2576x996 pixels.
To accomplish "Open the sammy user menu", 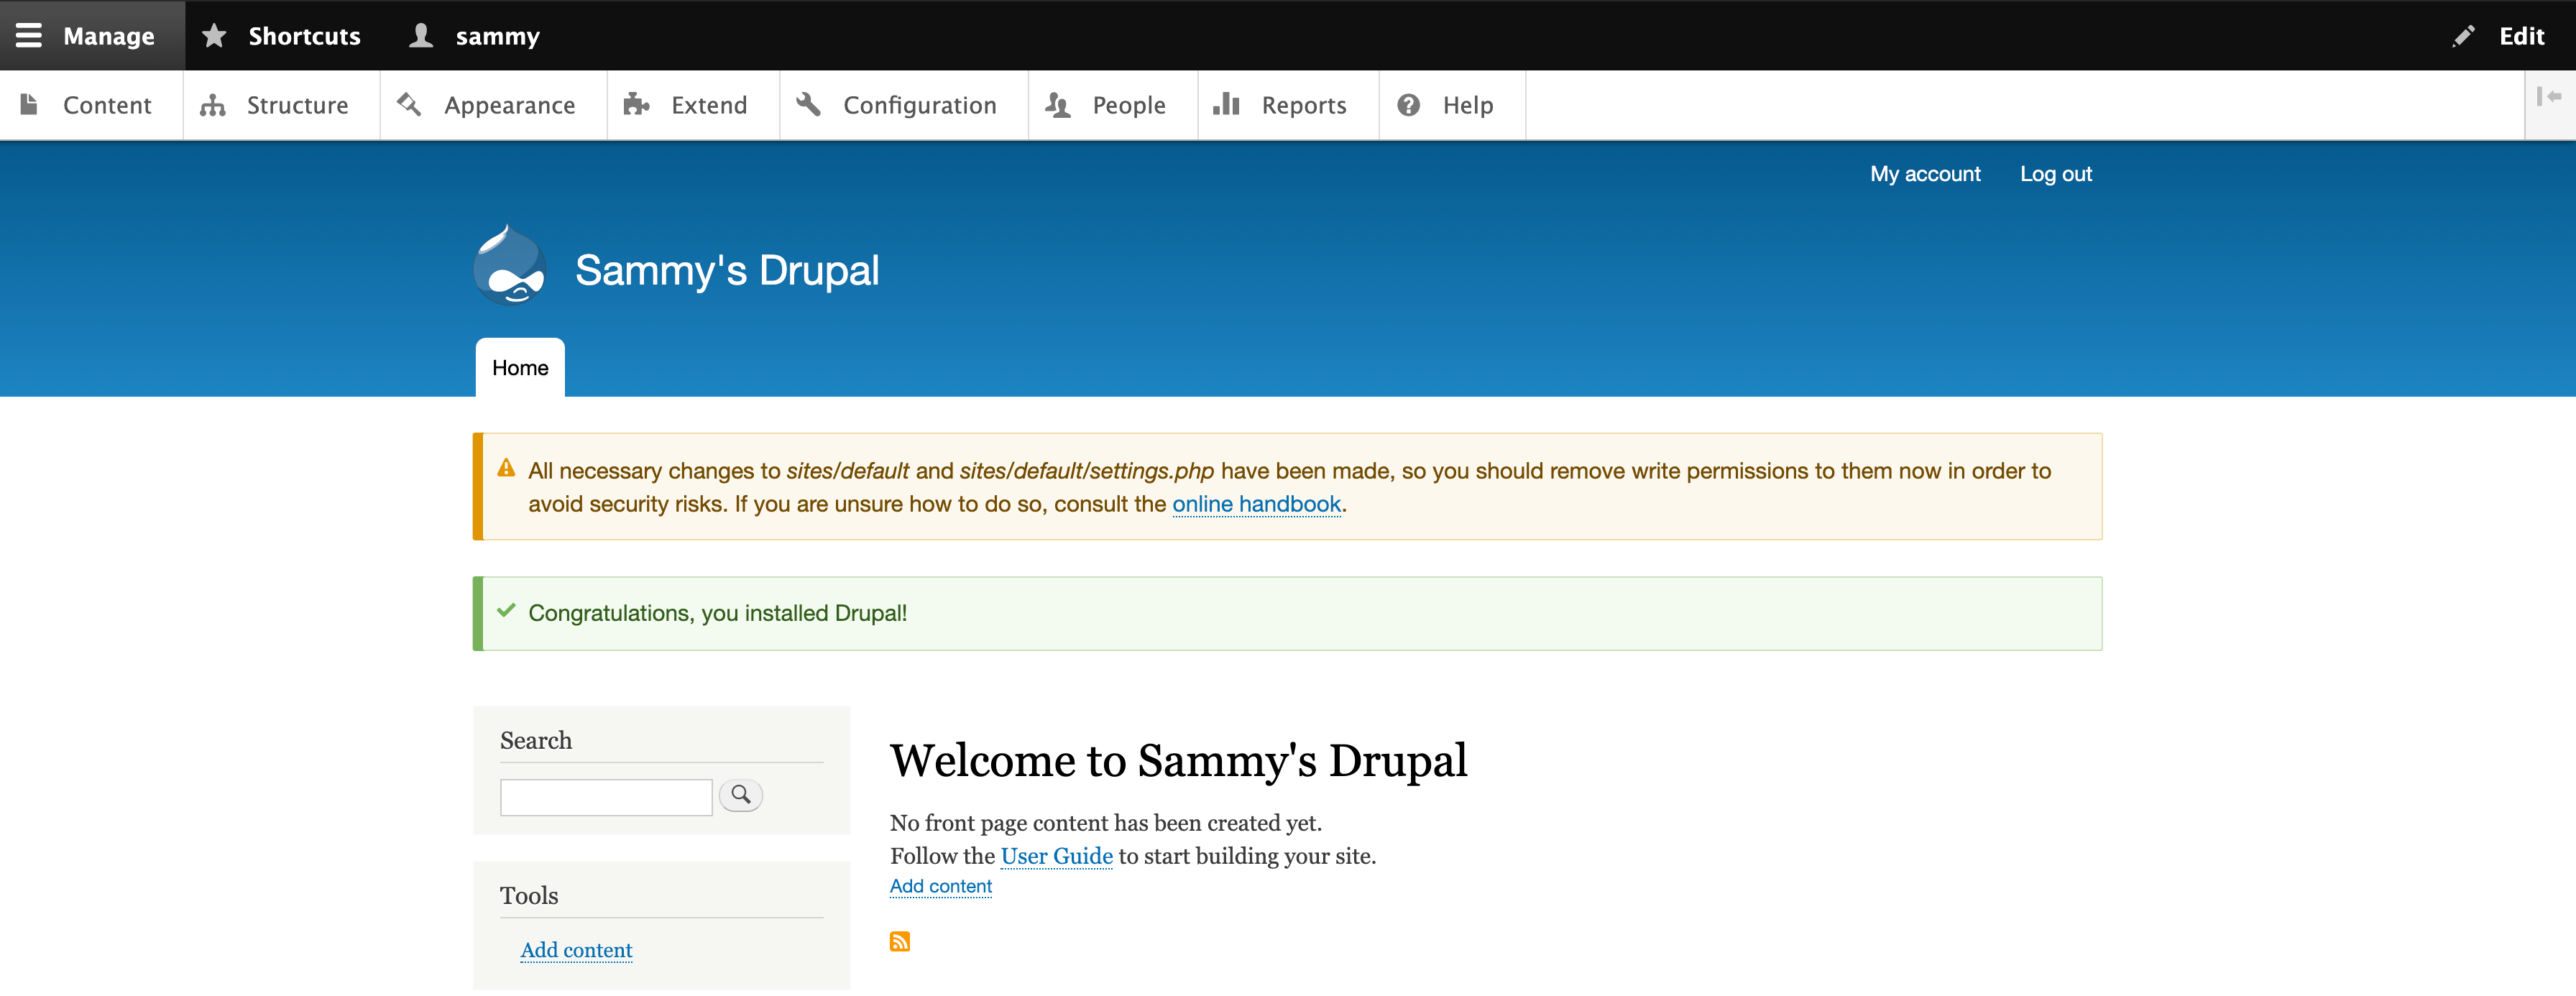I will coord(475,36).
